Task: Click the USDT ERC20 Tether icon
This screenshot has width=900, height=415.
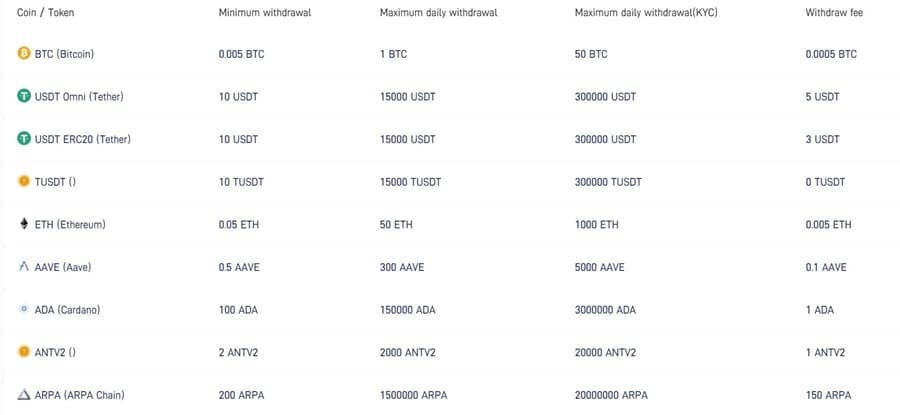Action: click(24, 139)
